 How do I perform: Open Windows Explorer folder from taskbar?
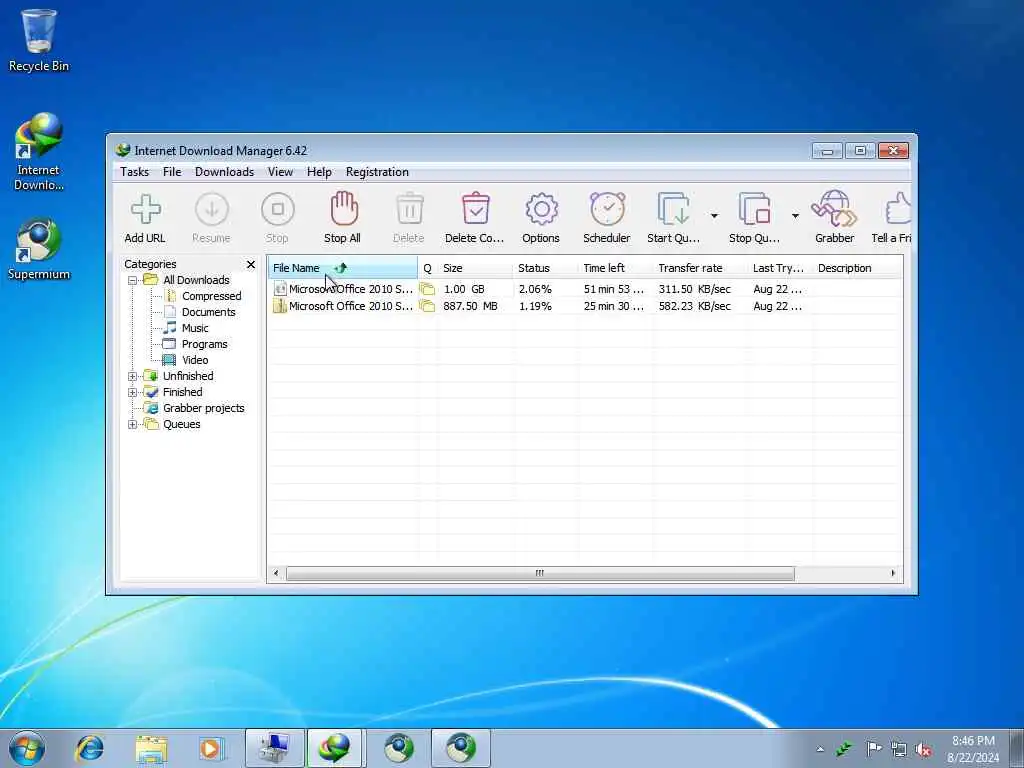pyautogui.click(x=151, y=748)
